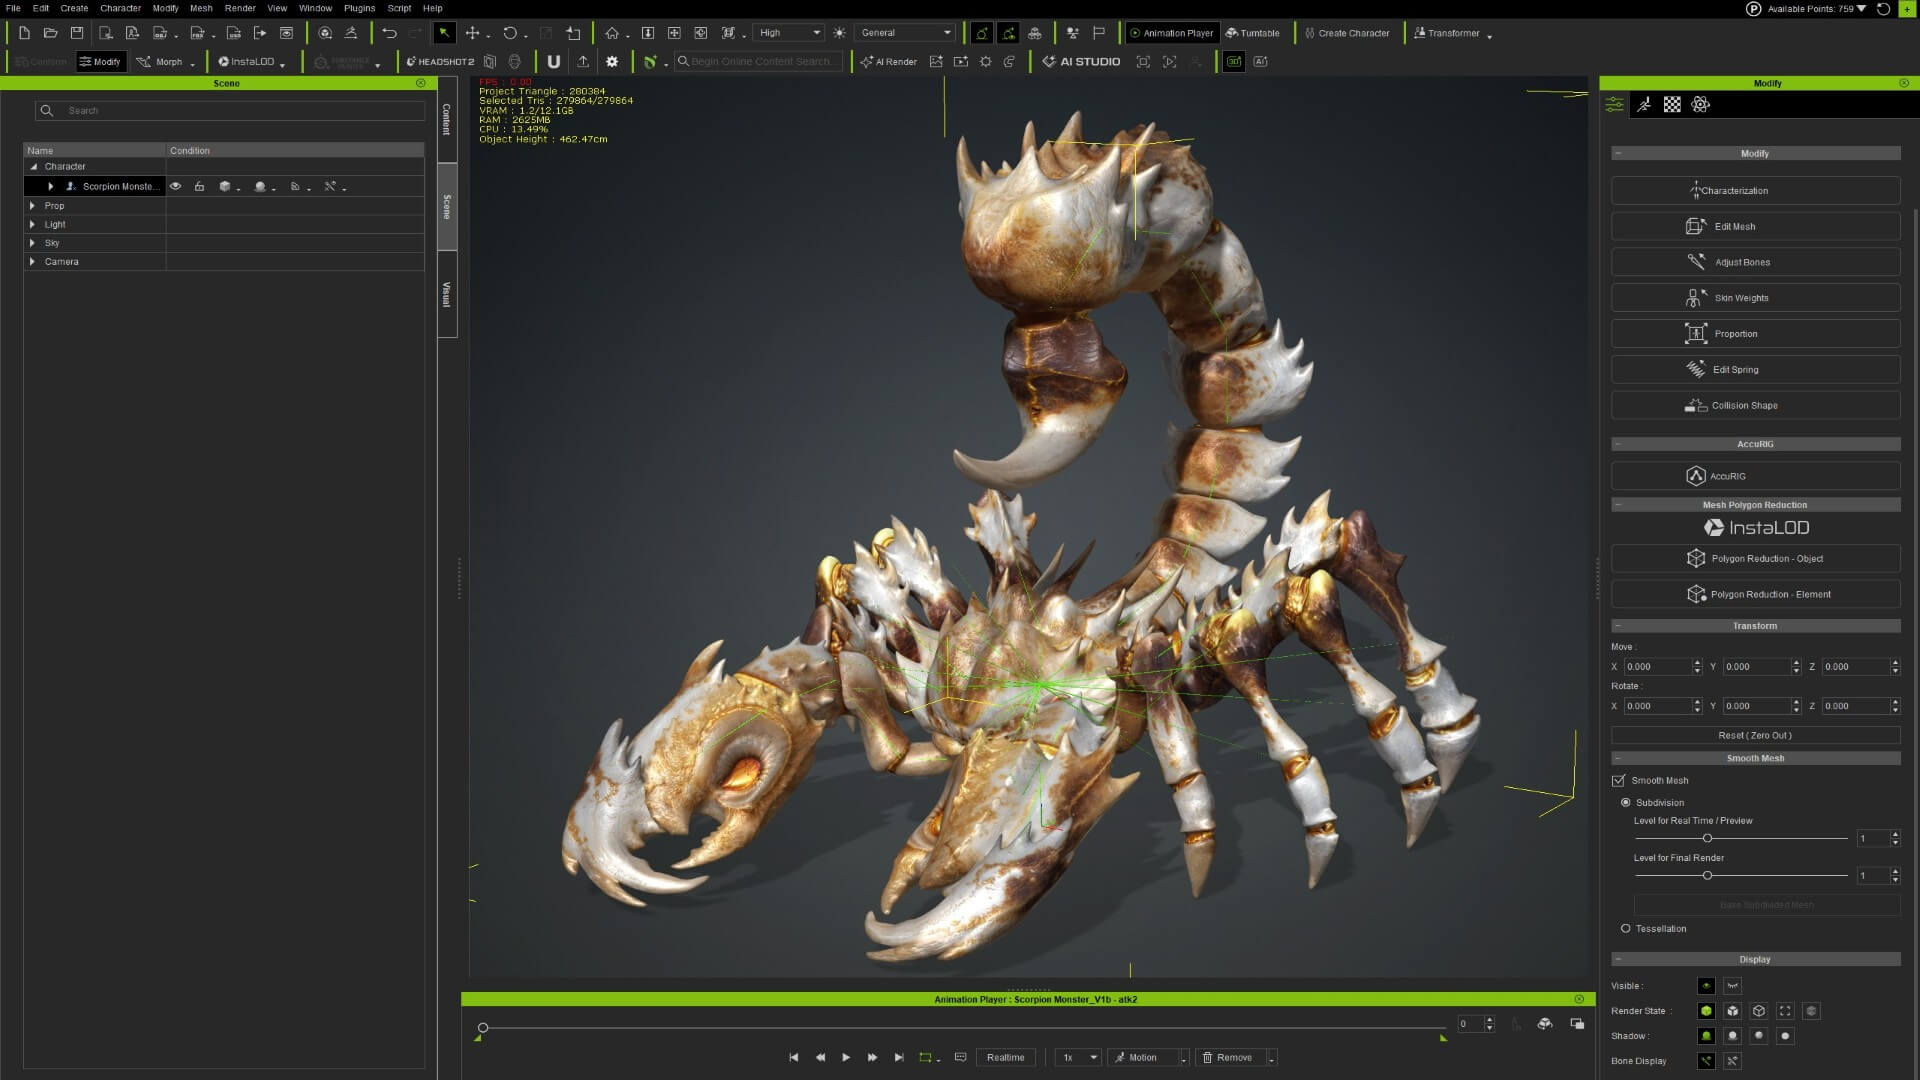Select the Tessellation radio button
Screen dimensions: 1920x1080
(1626, 929)
